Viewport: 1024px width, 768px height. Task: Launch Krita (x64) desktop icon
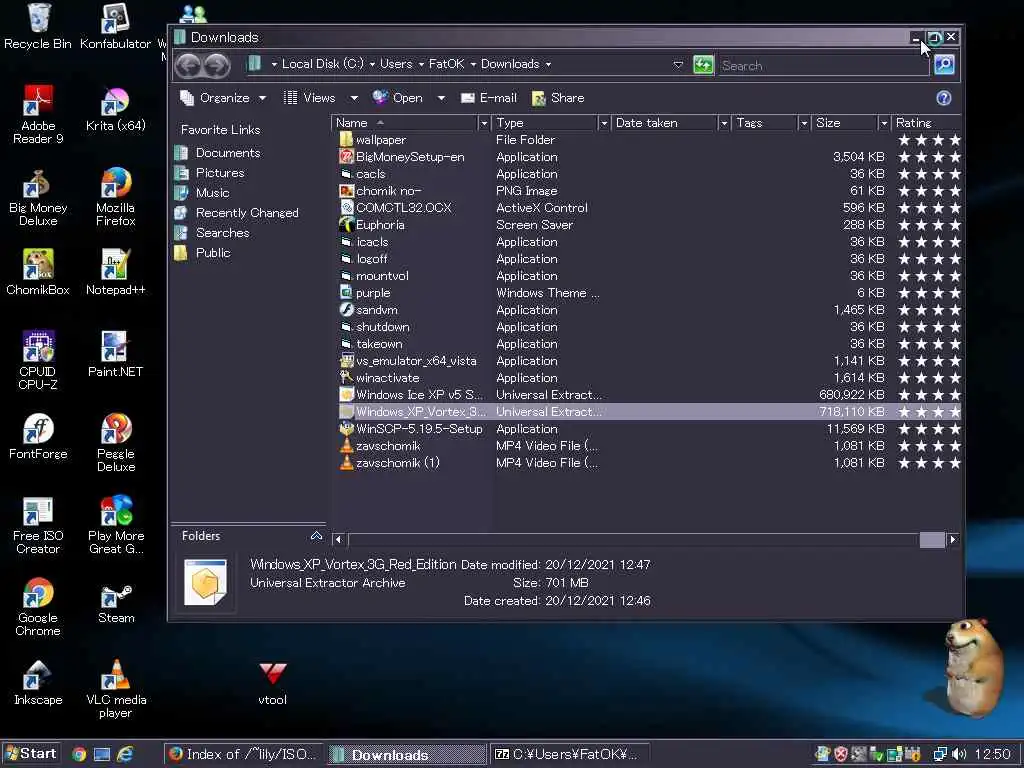(115, 109)
